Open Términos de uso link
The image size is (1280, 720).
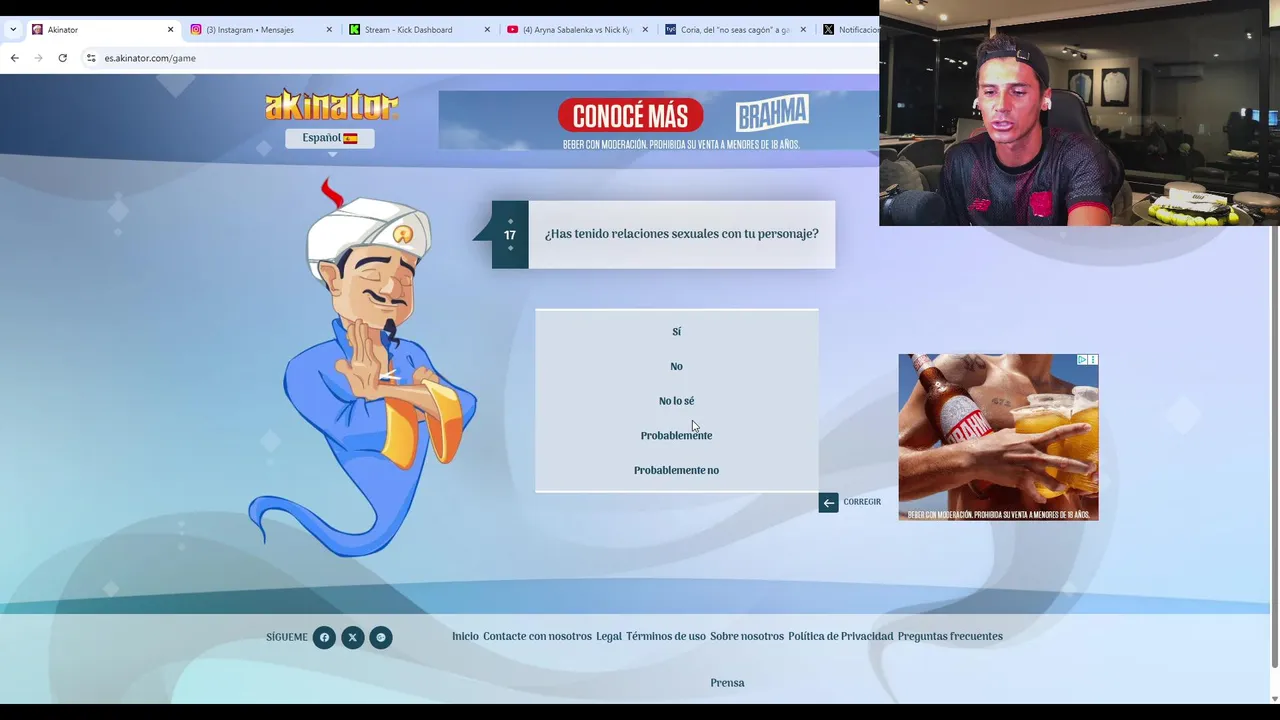click(666, 636)
